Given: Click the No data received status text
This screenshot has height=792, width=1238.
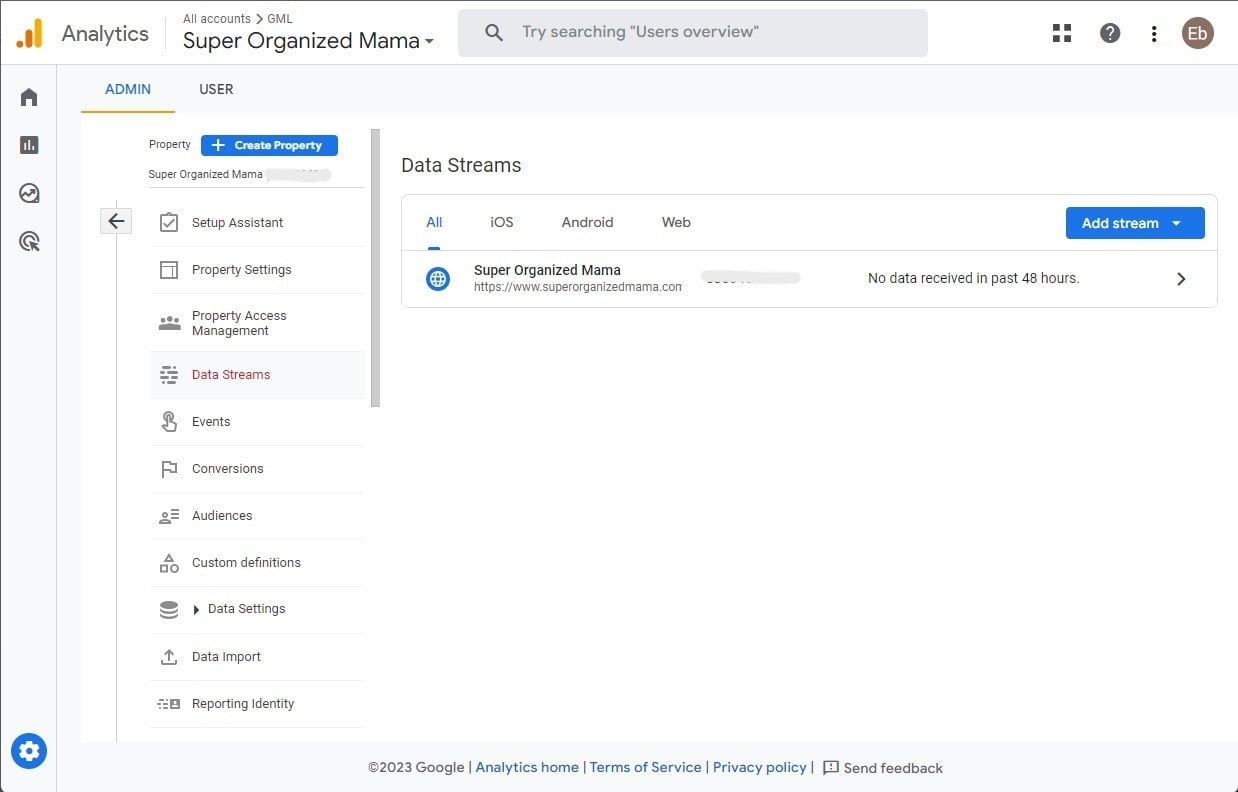Looking at the screenshot, I should pos(973,278).
